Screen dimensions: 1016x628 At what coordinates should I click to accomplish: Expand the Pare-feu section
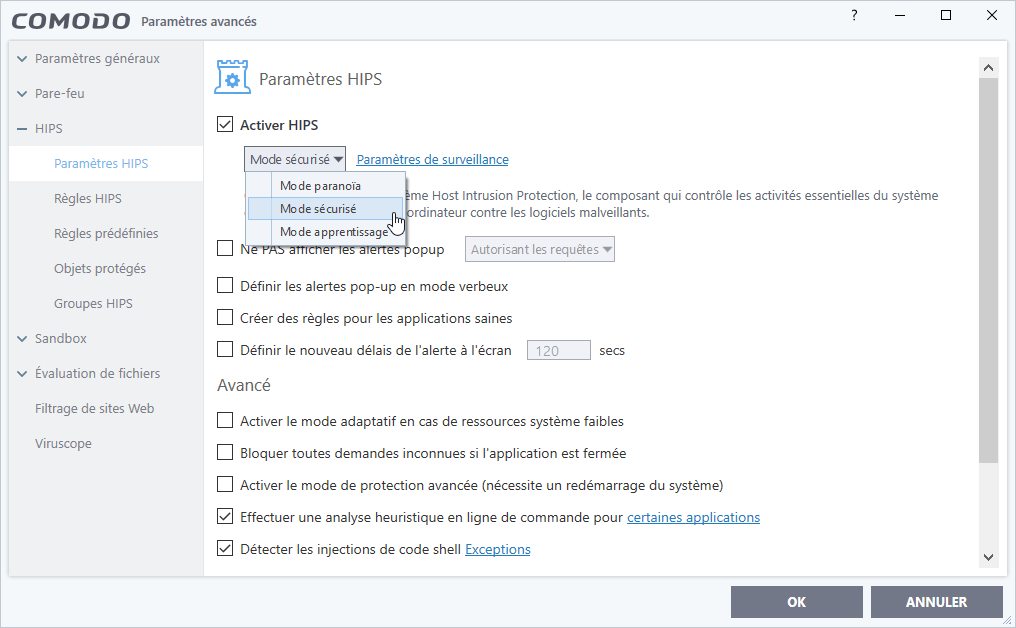22,94
